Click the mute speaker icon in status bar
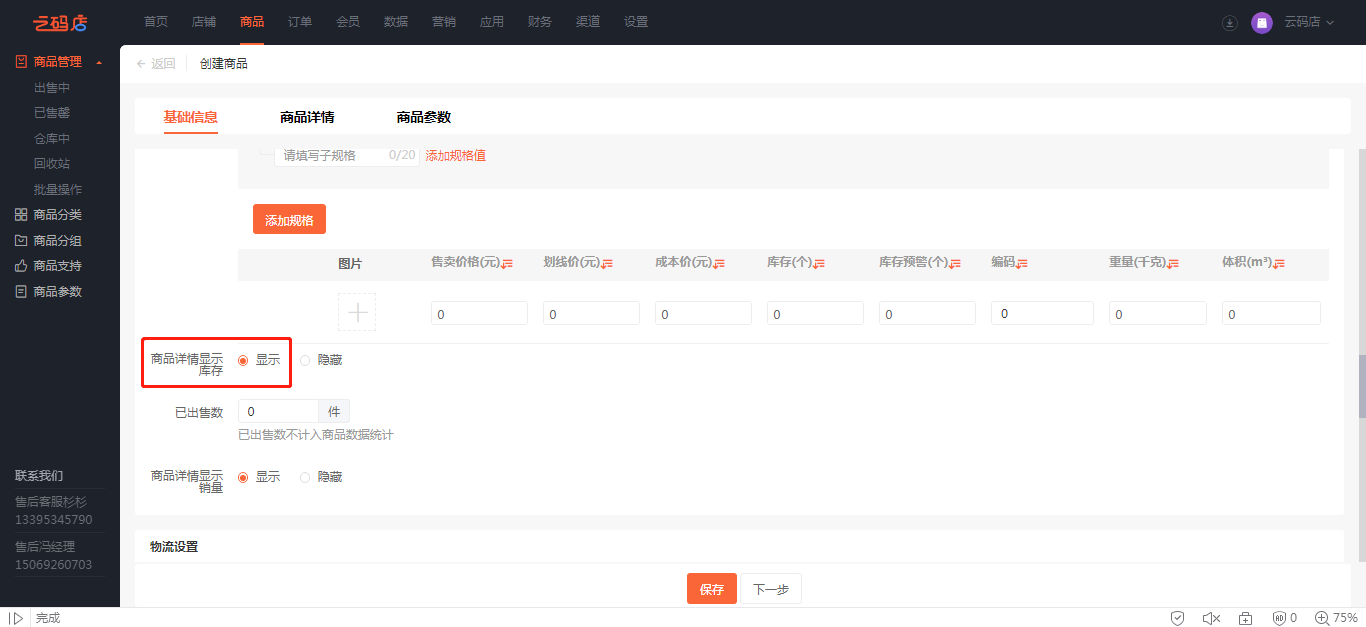 (1211, 618)
